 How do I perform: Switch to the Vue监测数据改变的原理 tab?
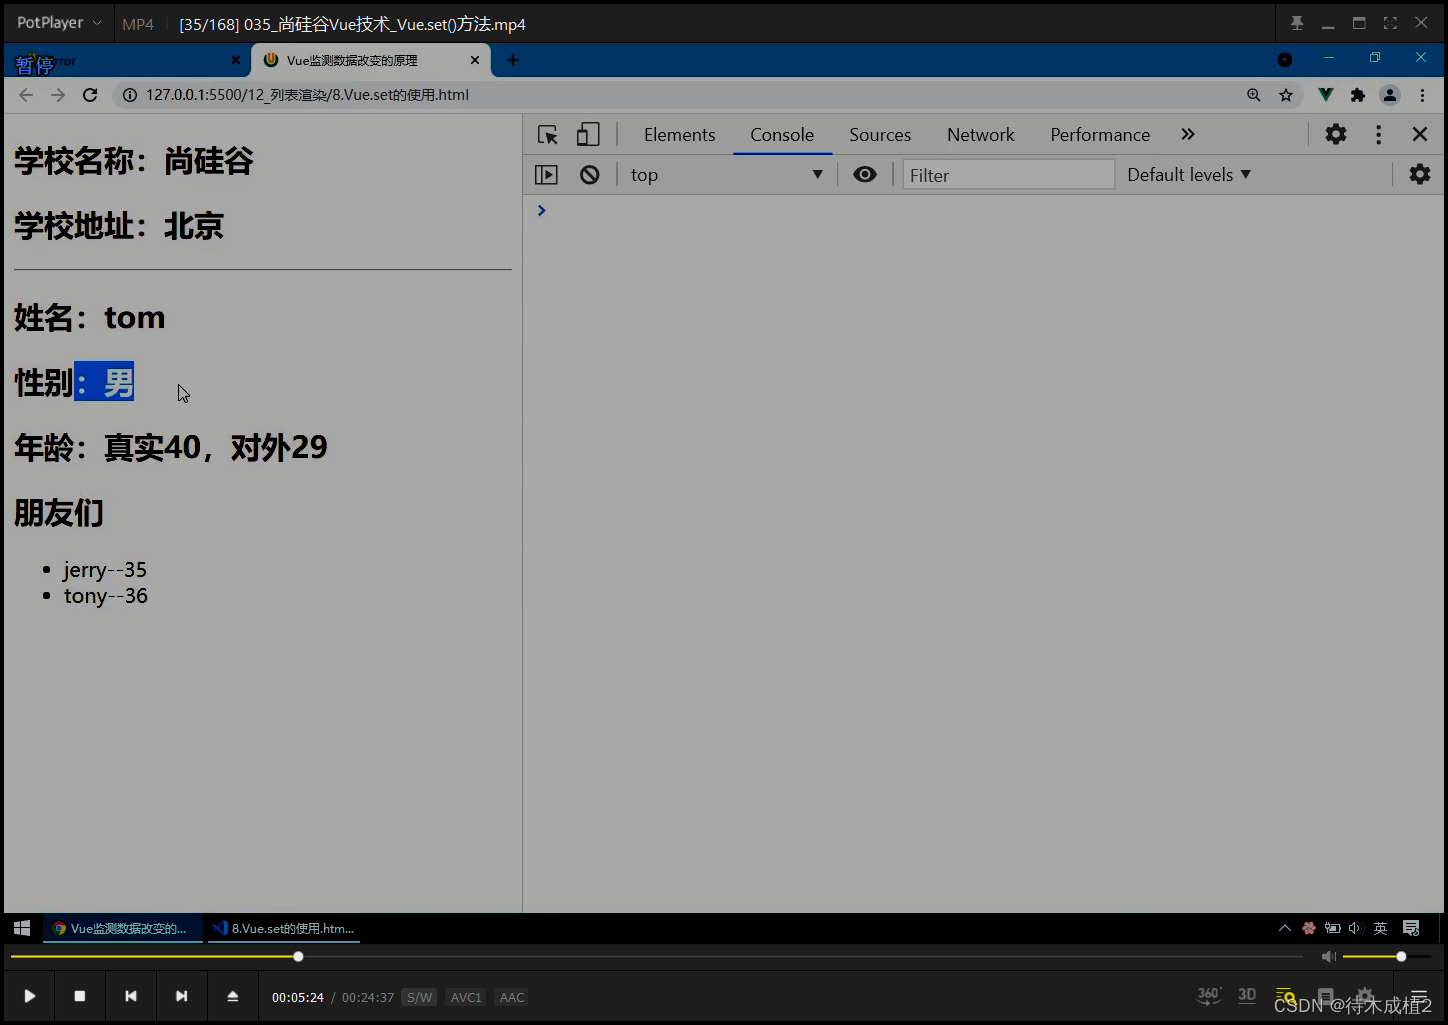(x=352, y=60)
